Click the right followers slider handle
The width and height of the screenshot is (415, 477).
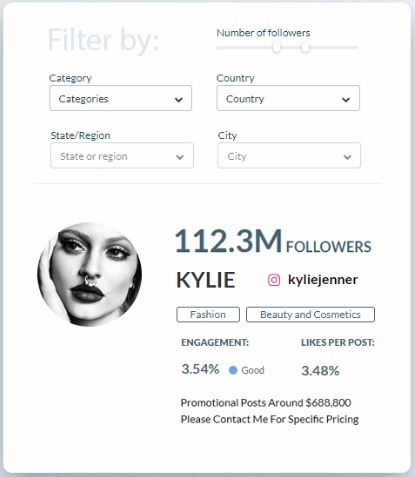(x=305, y=47)
